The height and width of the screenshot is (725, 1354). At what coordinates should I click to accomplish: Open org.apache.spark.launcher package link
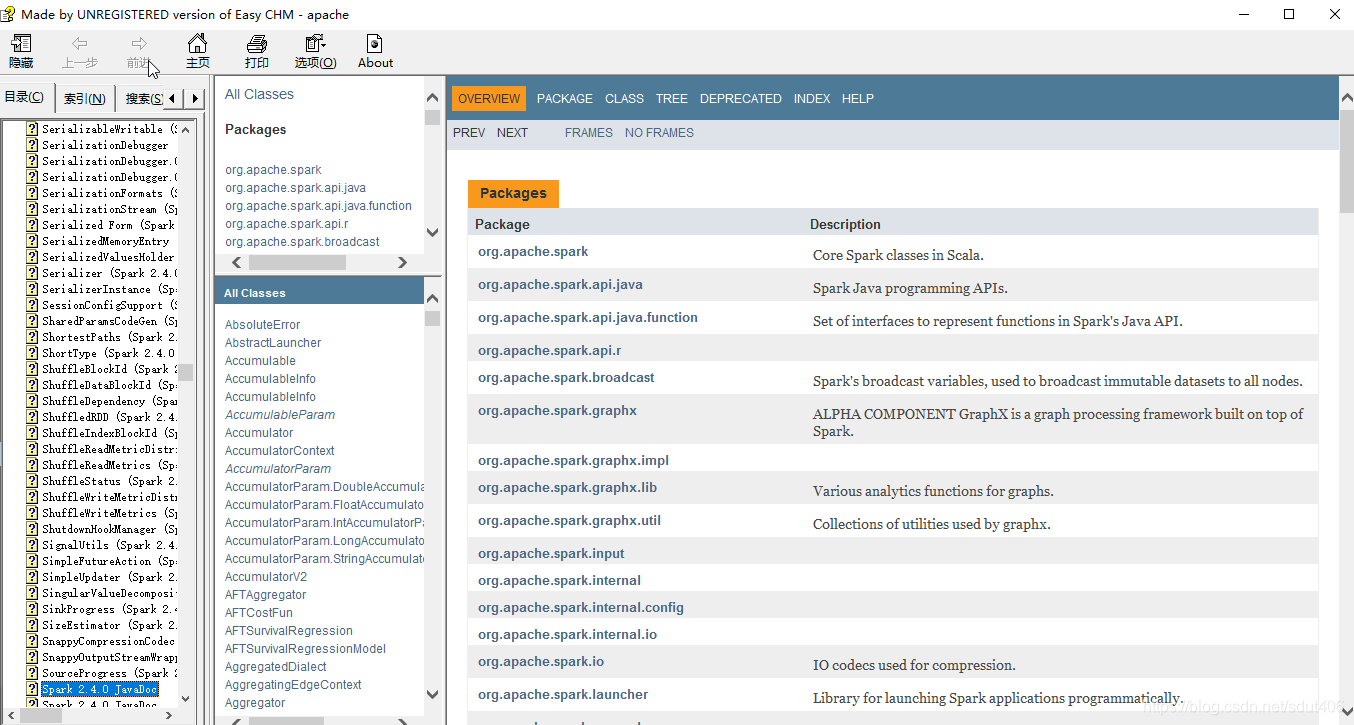[563, 694]
